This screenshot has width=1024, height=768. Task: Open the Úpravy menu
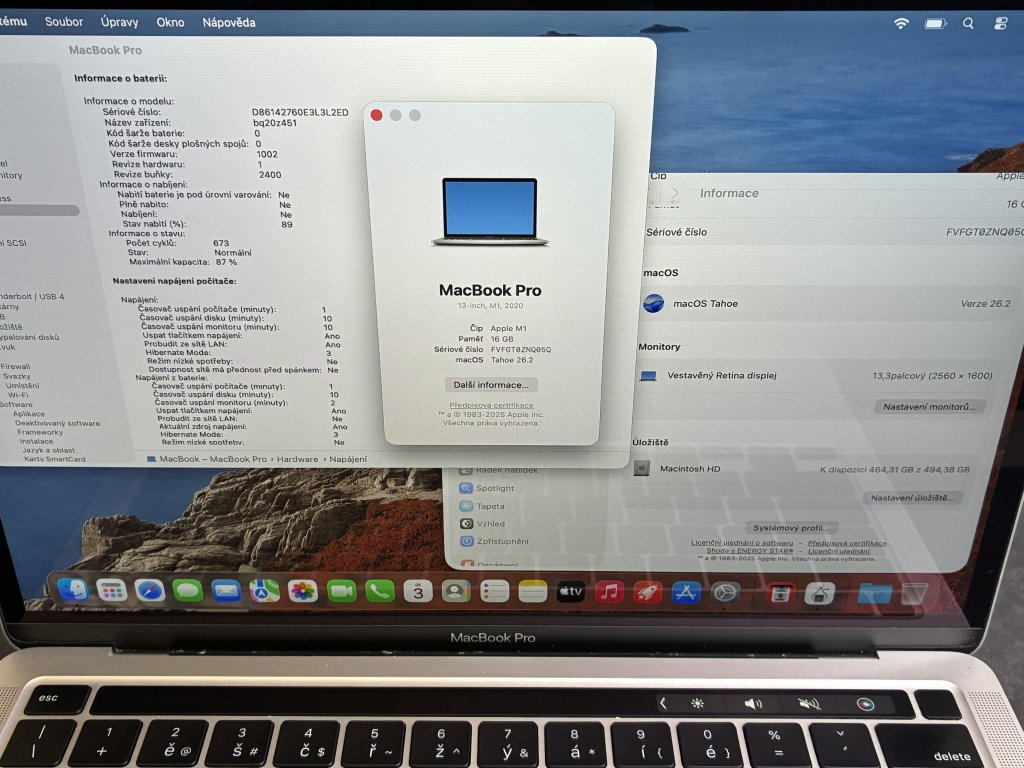pyautogui.click(x=120, y=22)
